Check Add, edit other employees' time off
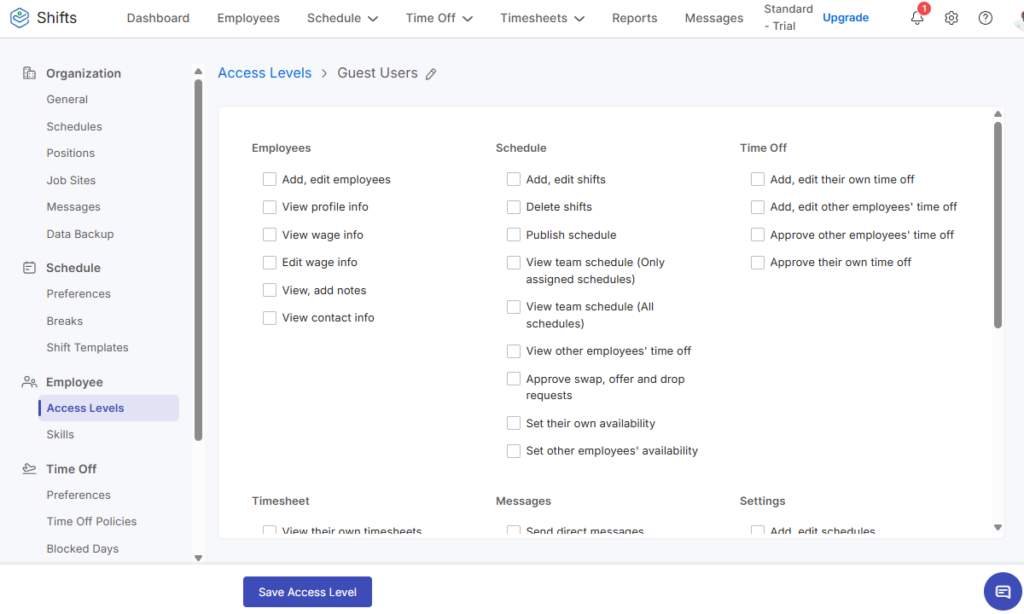1024x614 pixels. click(758, 206)
